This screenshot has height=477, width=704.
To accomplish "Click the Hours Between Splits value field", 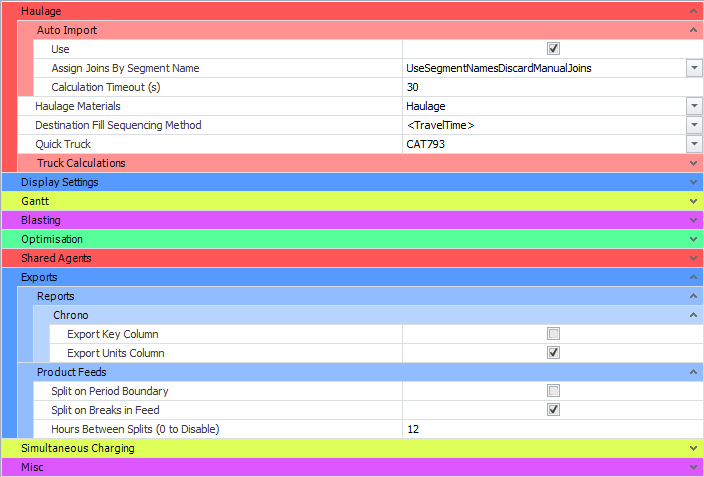I will (550, 429).
